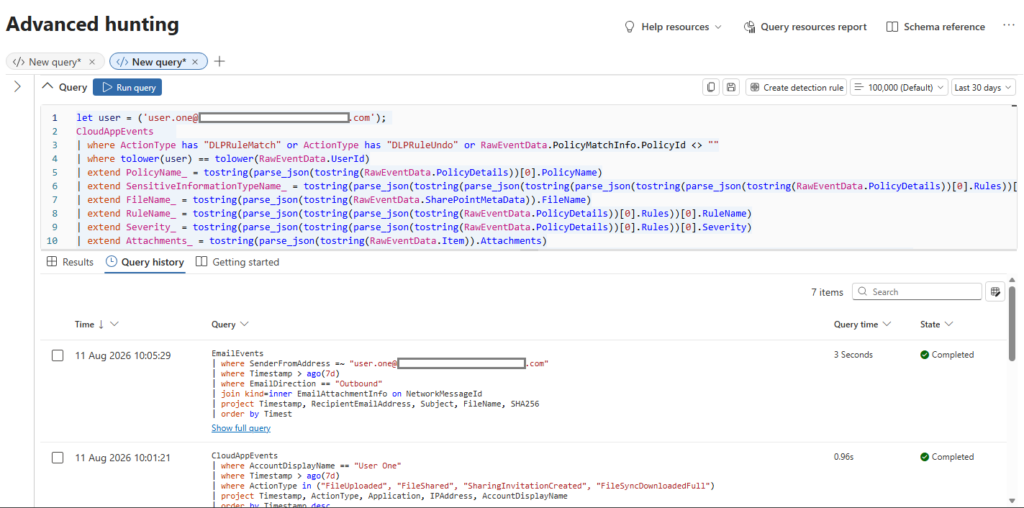
Task: Click the Query resources report icon
Action: (750, 27)
